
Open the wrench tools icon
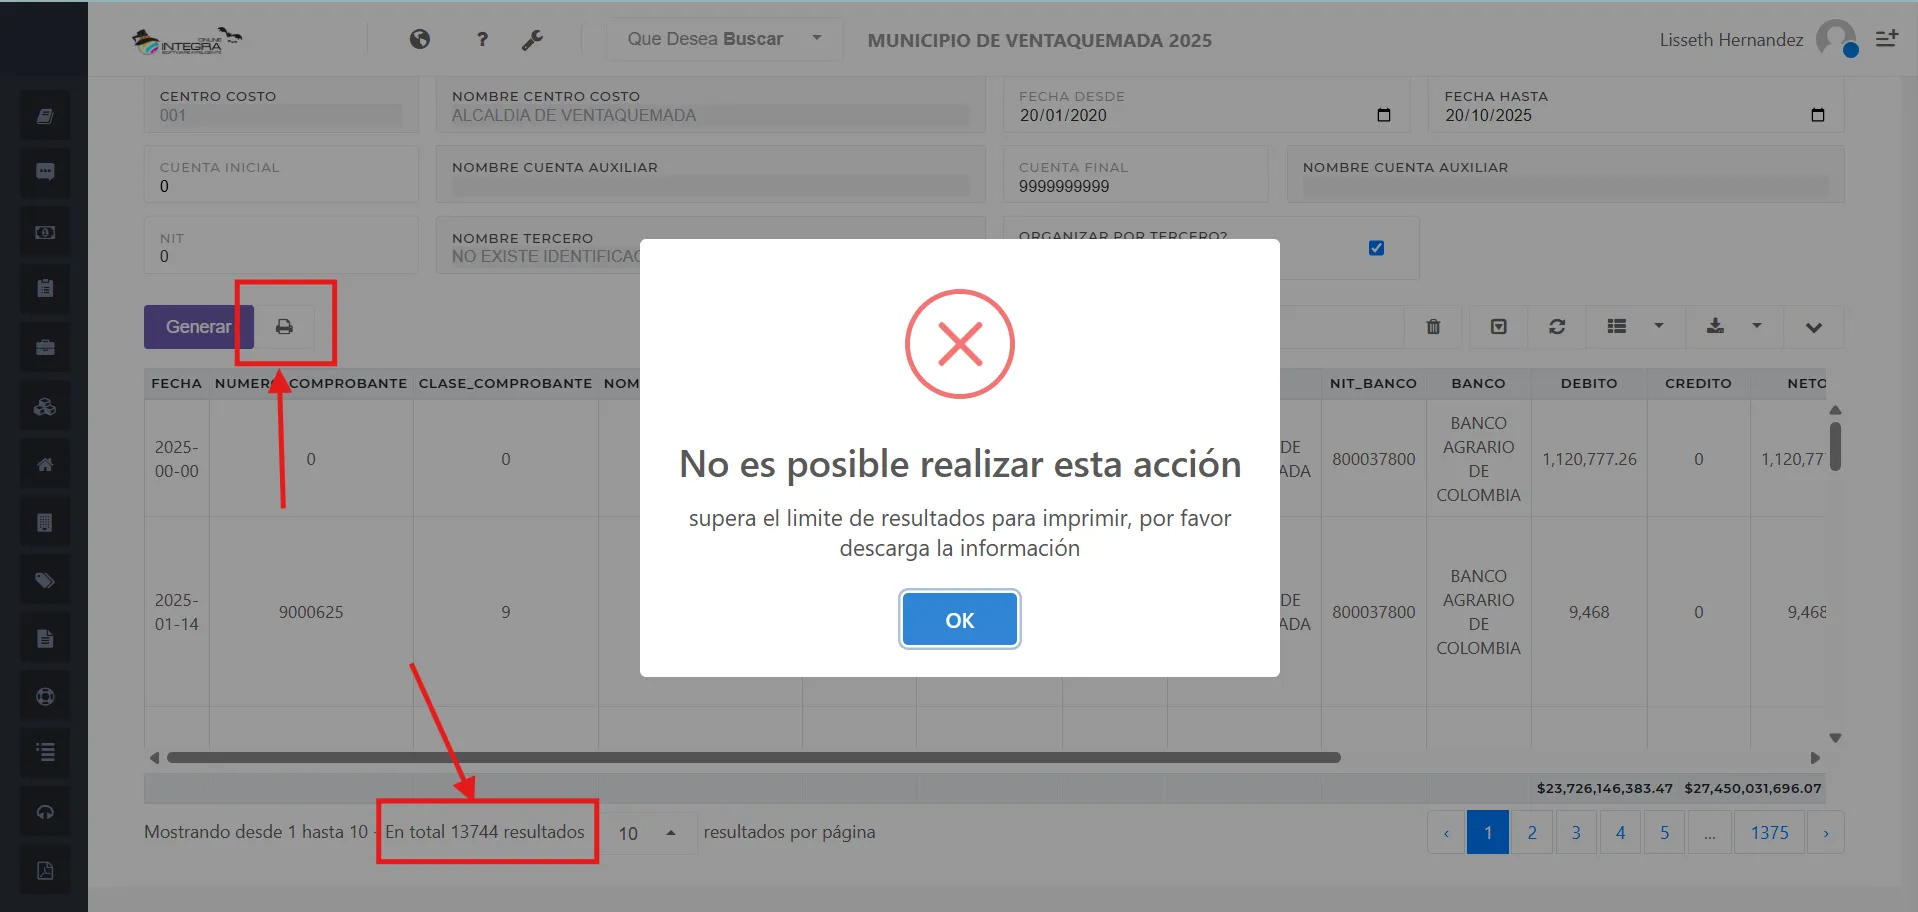click(x=533, y=39)
